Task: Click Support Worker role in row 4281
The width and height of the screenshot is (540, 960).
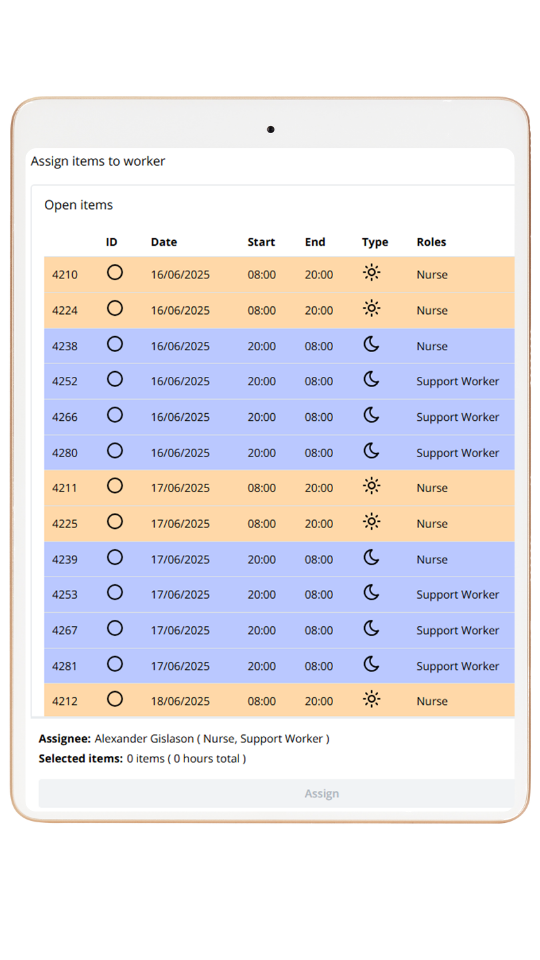Action: pyautogui.click(x=457, y=666)
